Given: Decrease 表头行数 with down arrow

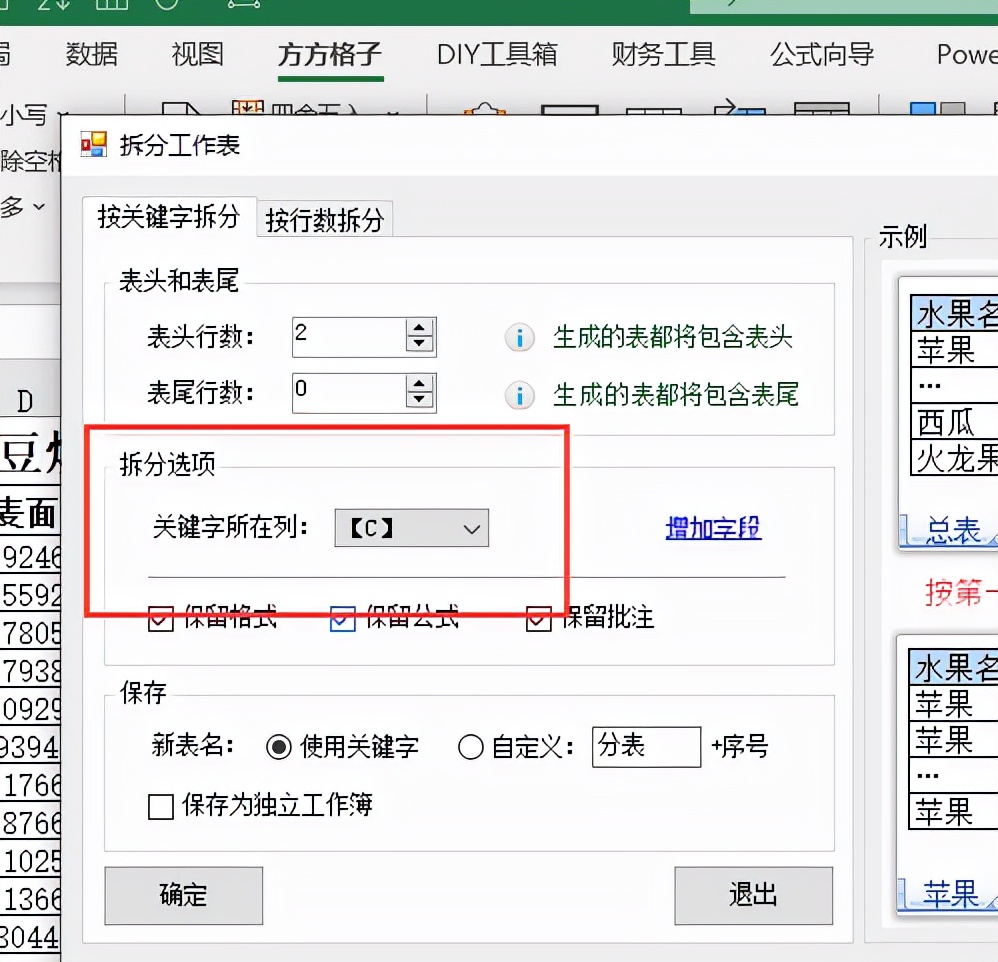Looking at the screenshot, I should click(x=419, y=344).
